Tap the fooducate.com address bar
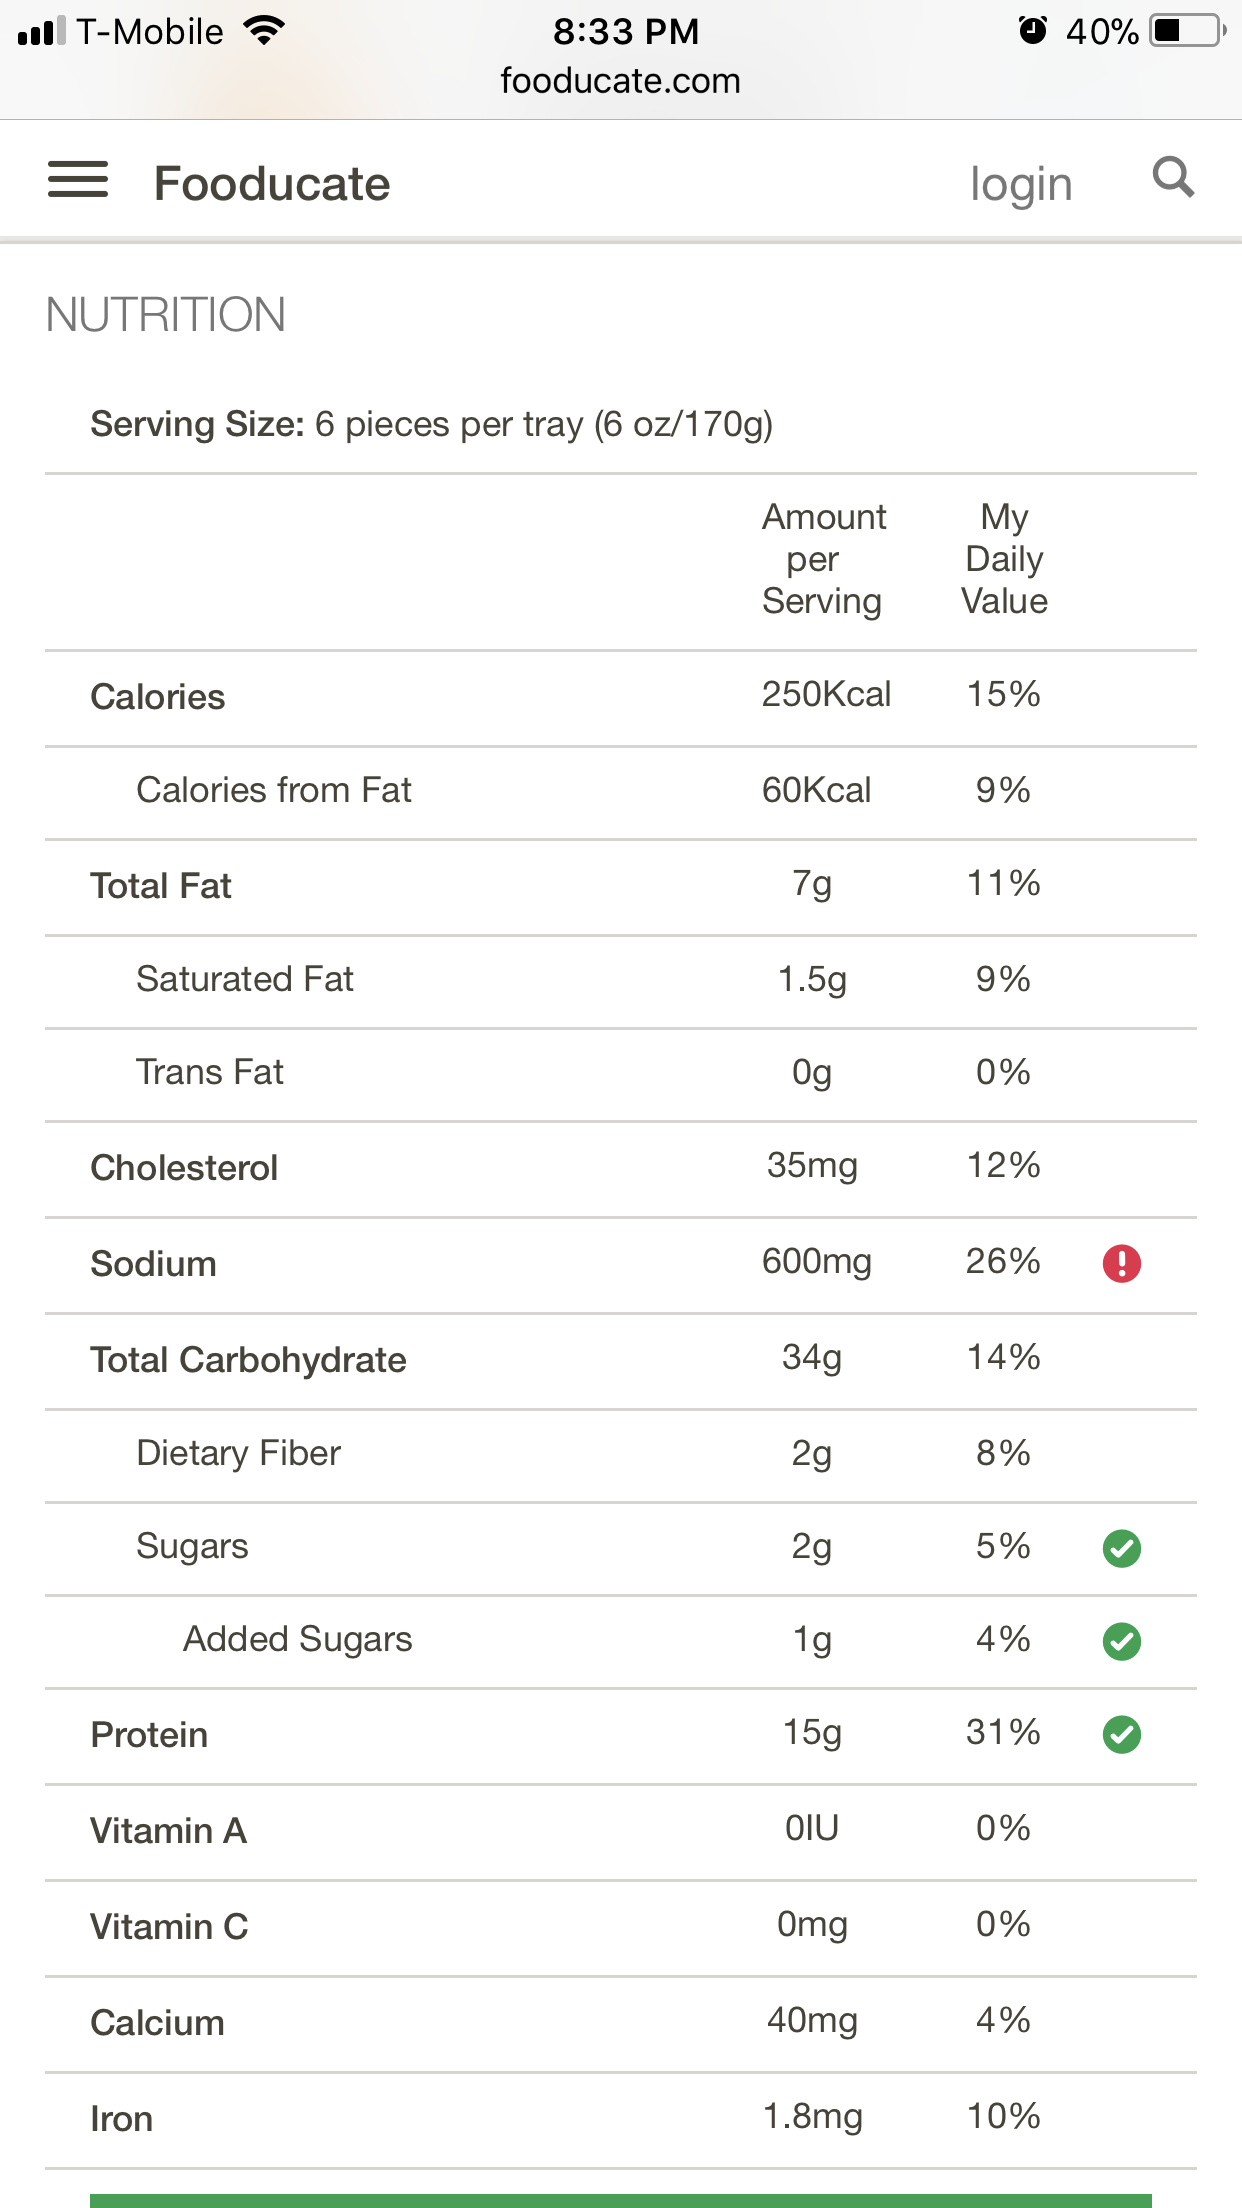This screenshot has width=1242, height=2208. (621, 80)
